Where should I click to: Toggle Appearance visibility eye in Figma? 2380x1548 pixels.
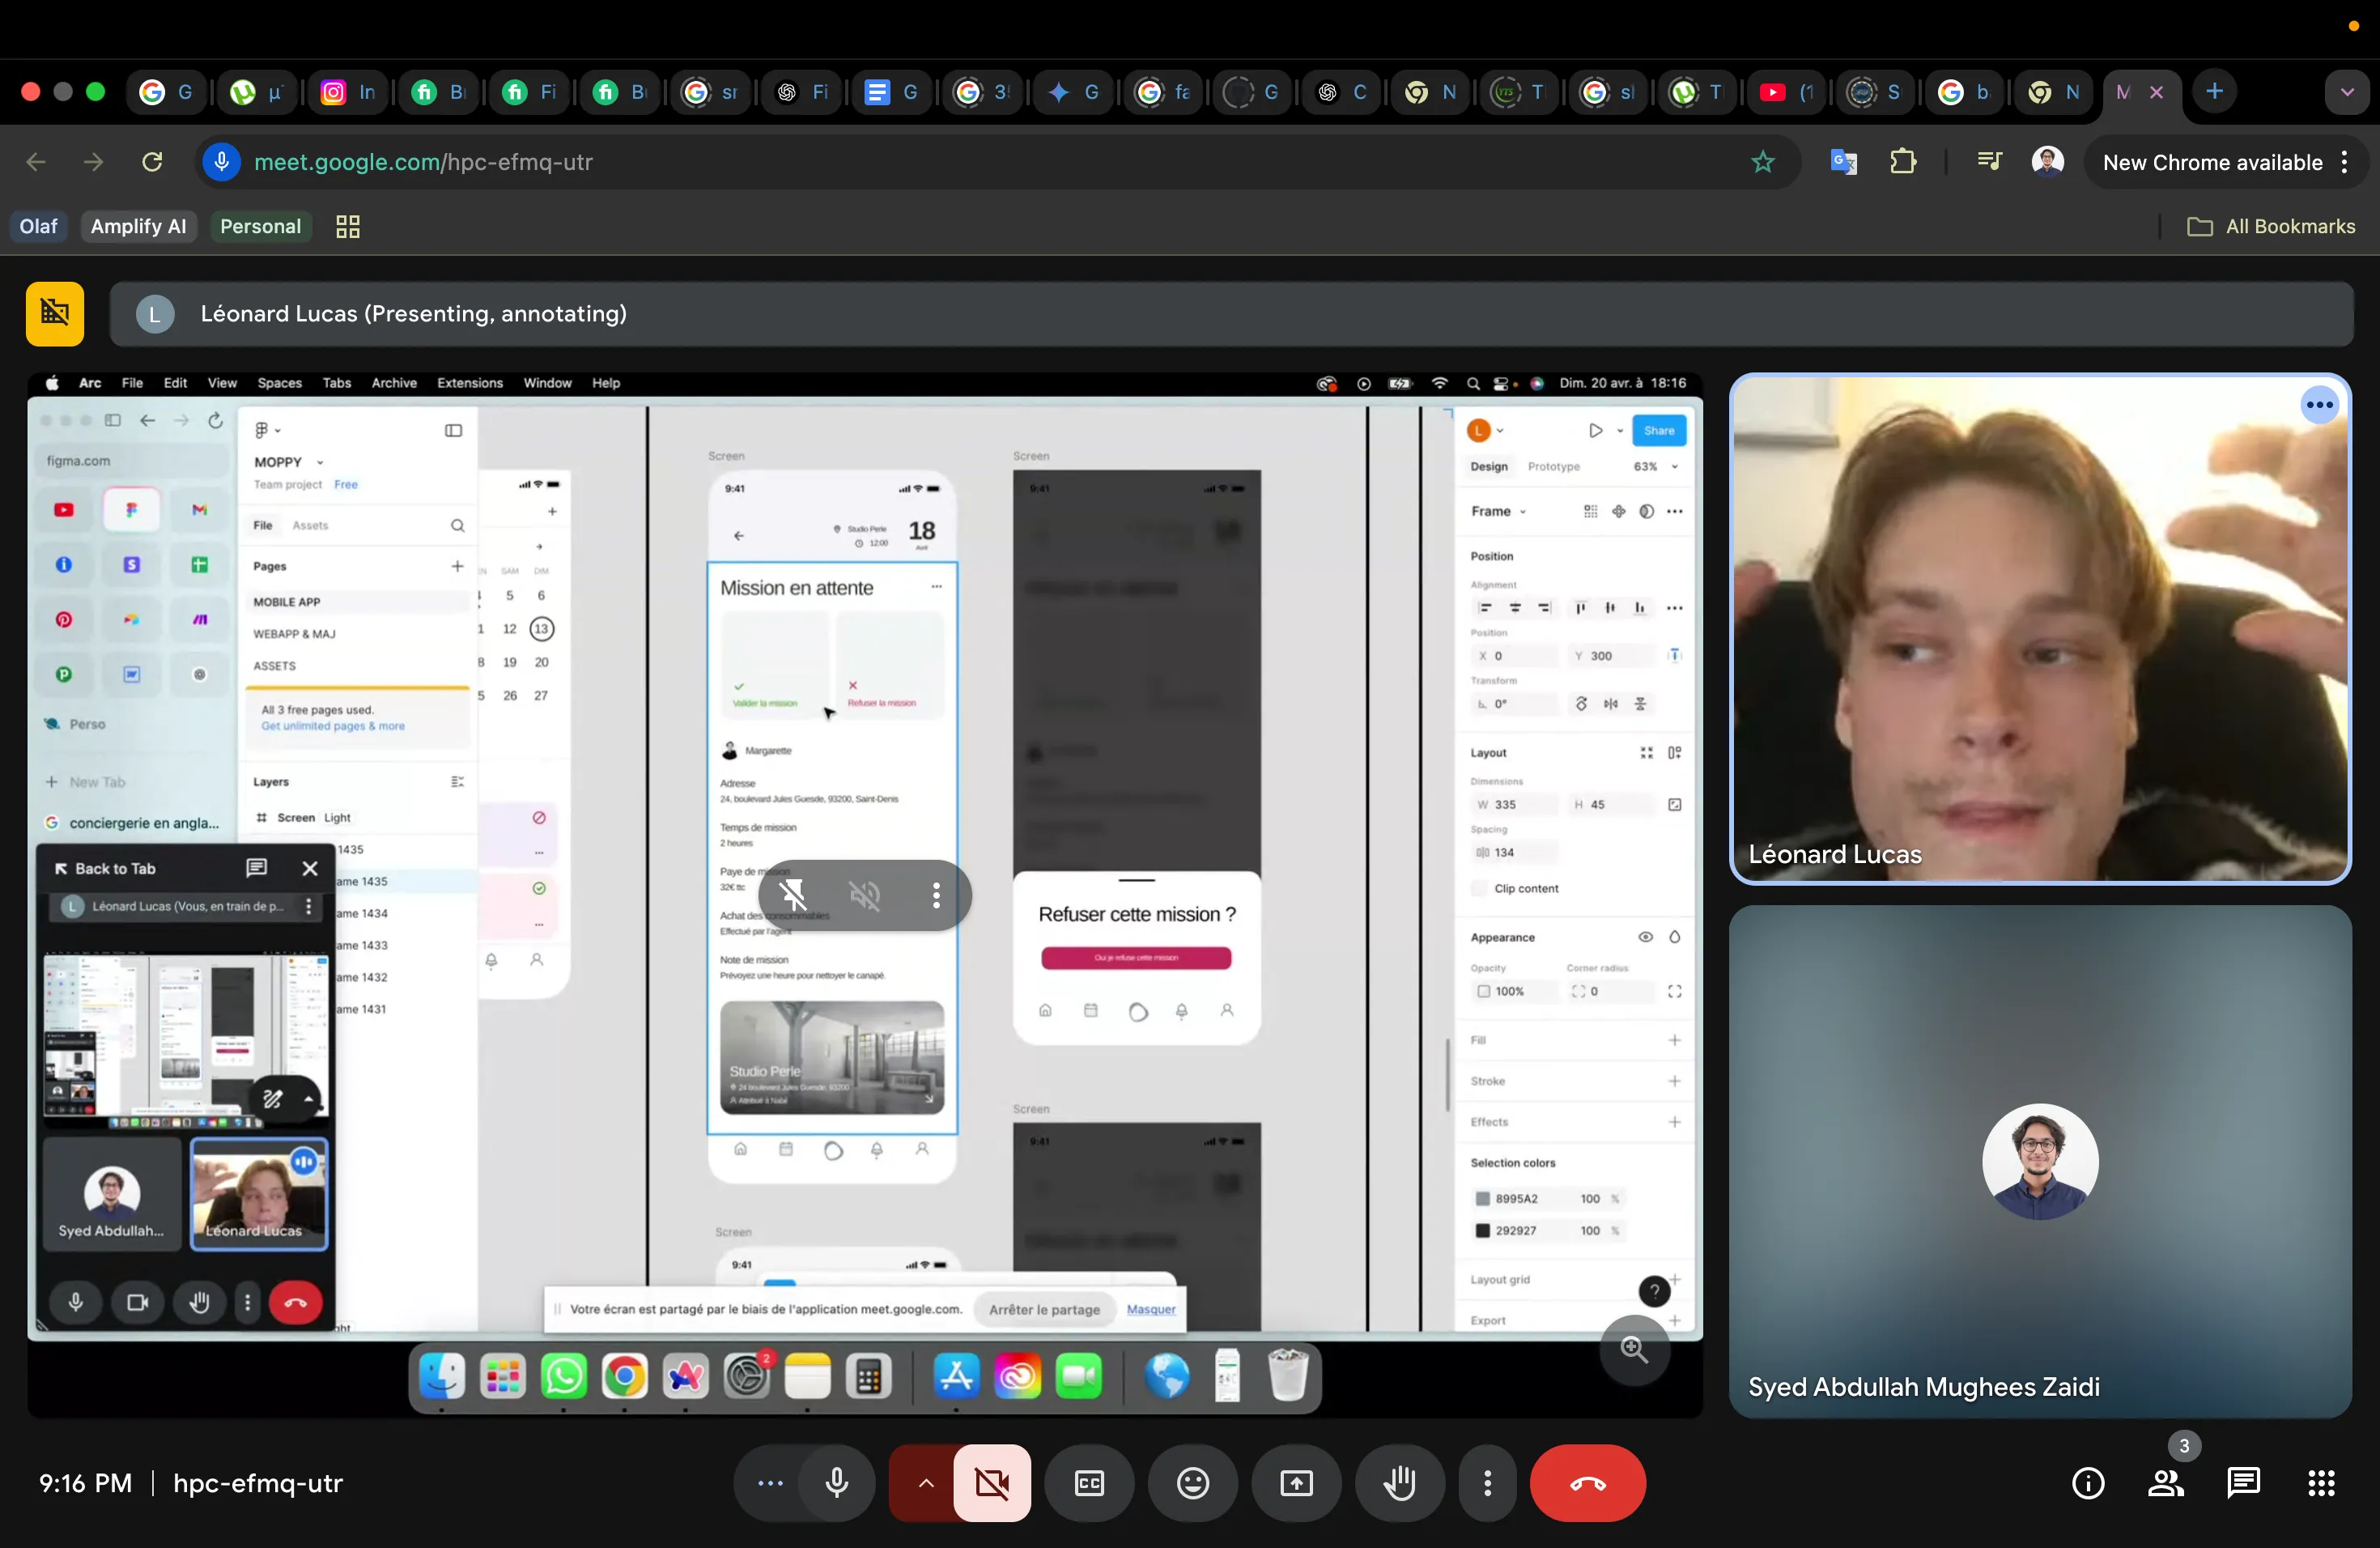[1645, 938]
